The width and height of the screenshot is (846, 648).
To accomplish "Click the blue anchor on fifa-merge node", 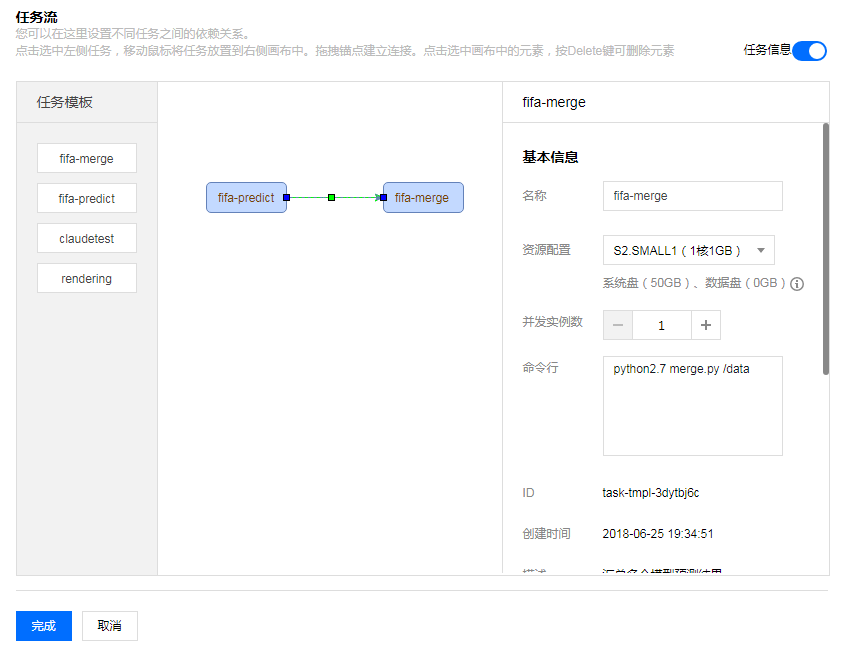I will click(384, 197).
